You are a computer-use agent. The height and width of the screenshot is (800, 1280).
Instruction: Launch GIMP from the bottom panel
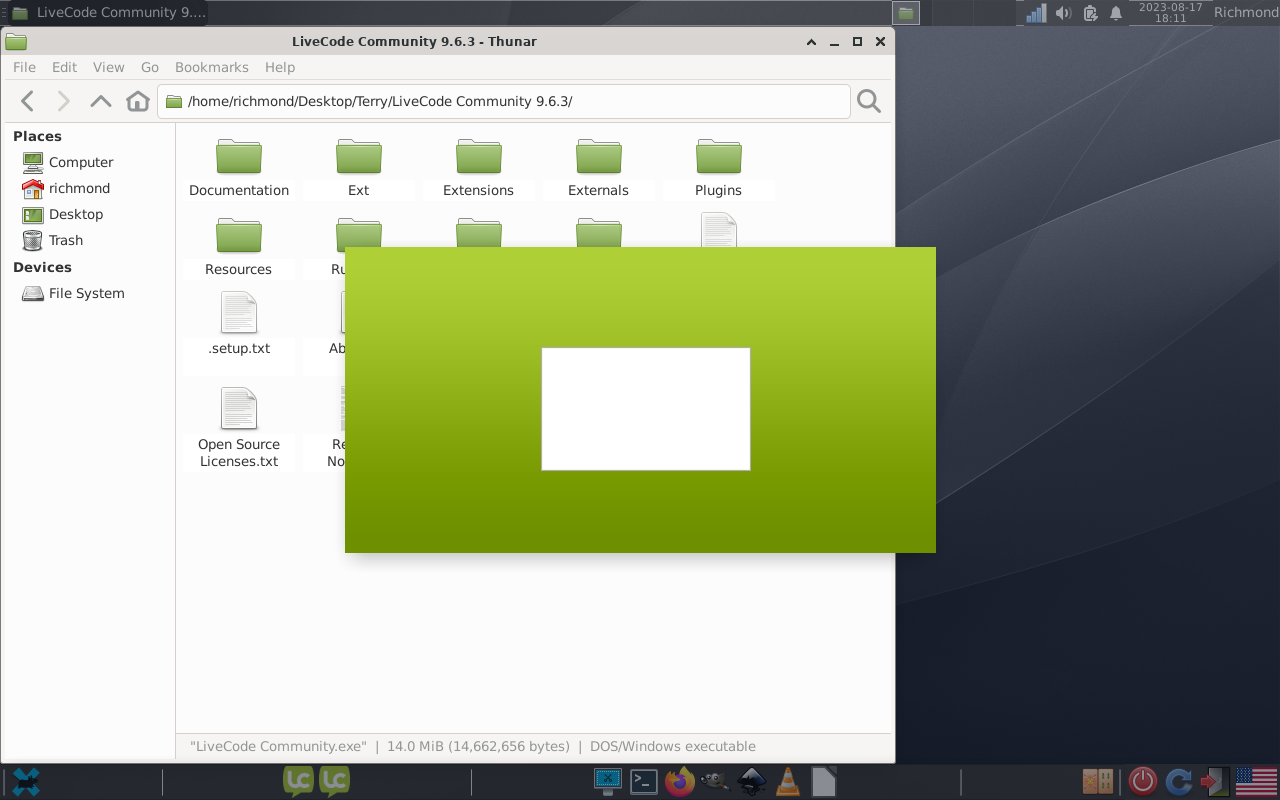click(x=715, y=781)
